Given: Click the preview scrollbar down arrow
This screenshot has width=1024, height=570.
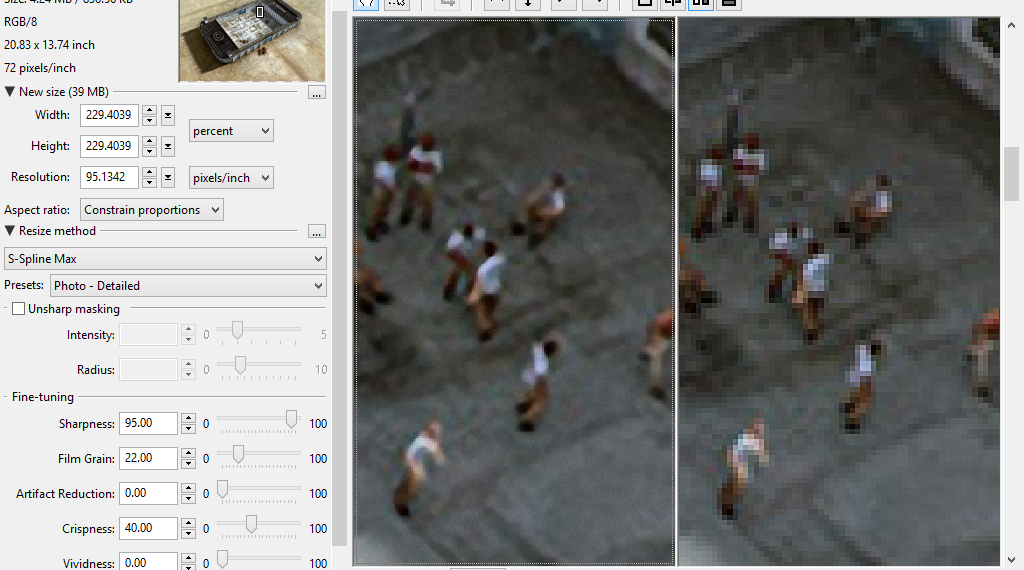Looking at the screenshot, I should pyautogui.click(x=1012, y=560).
